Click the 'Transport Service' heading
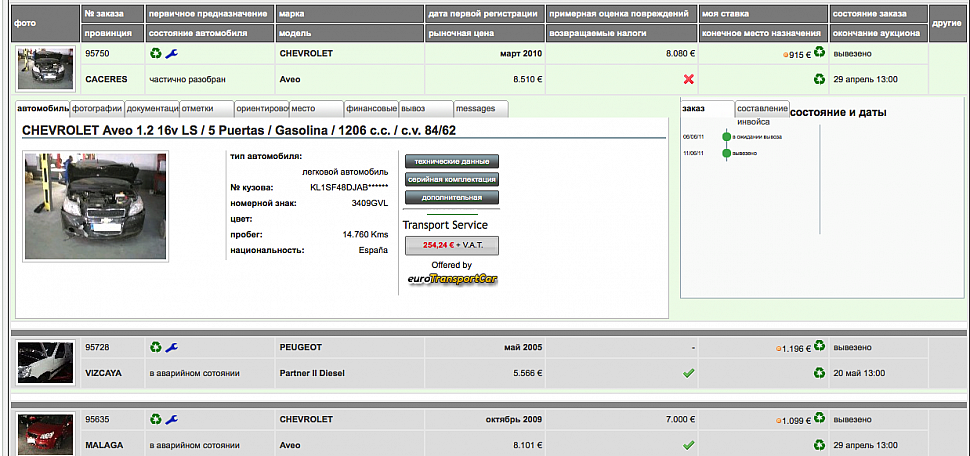This screenshot has width=970, height=456. pos(445,225)
